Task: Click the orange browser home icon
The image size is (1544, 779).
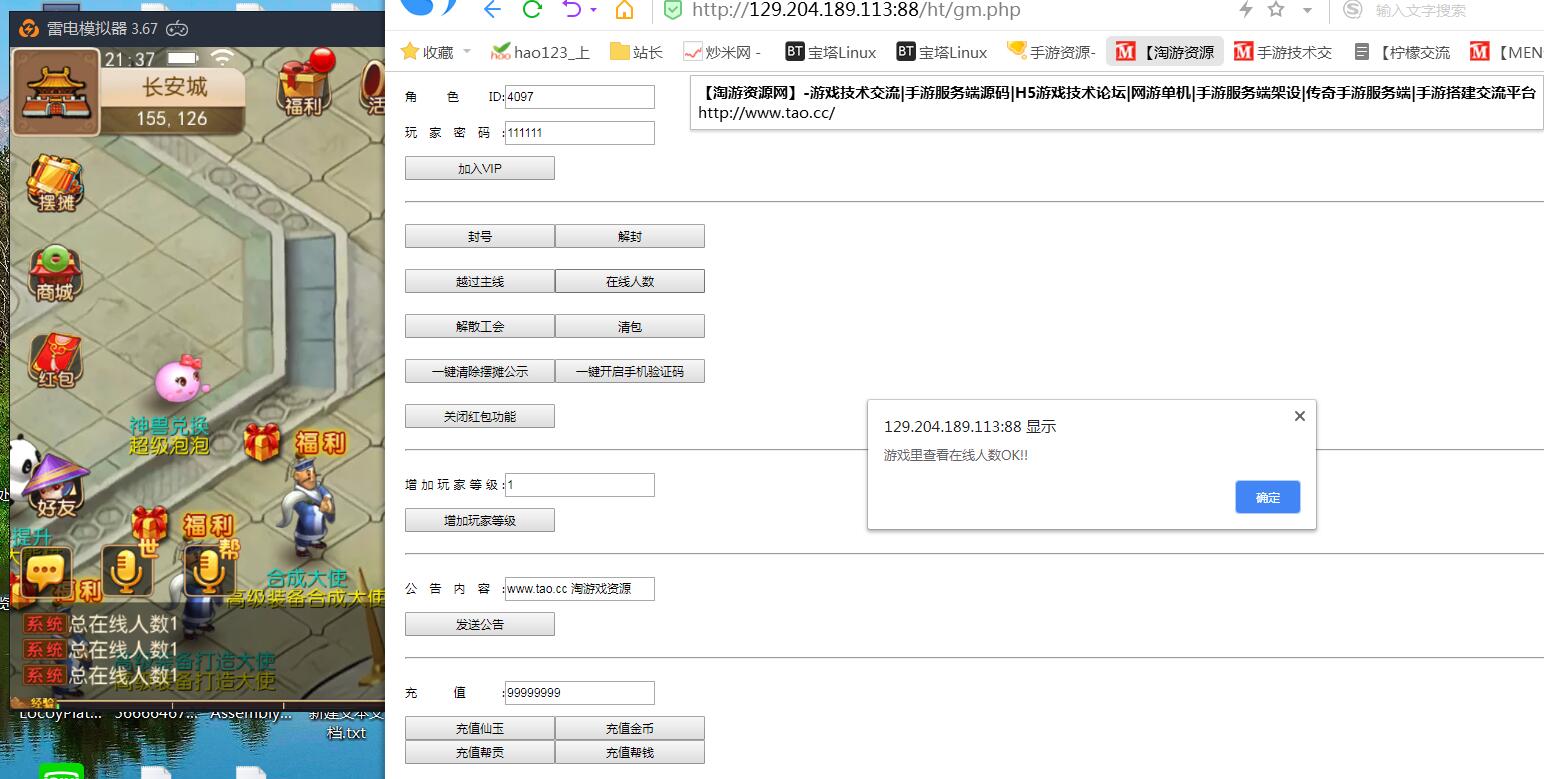Action: pyautogui.click(x=624, y=10)
